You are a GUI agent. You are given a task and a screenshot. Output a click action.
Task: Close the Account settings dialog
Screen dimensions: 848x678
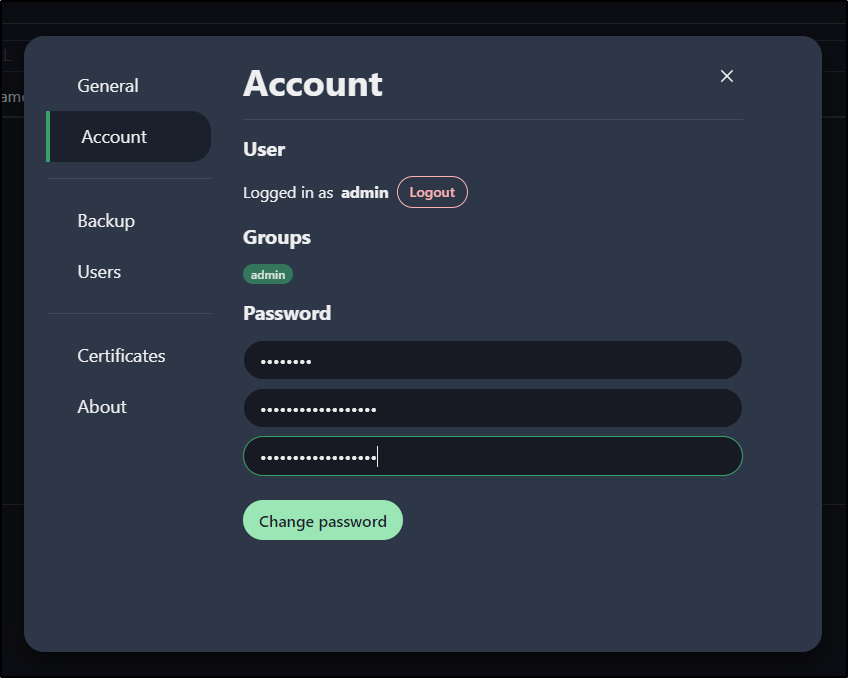[726, 76]
